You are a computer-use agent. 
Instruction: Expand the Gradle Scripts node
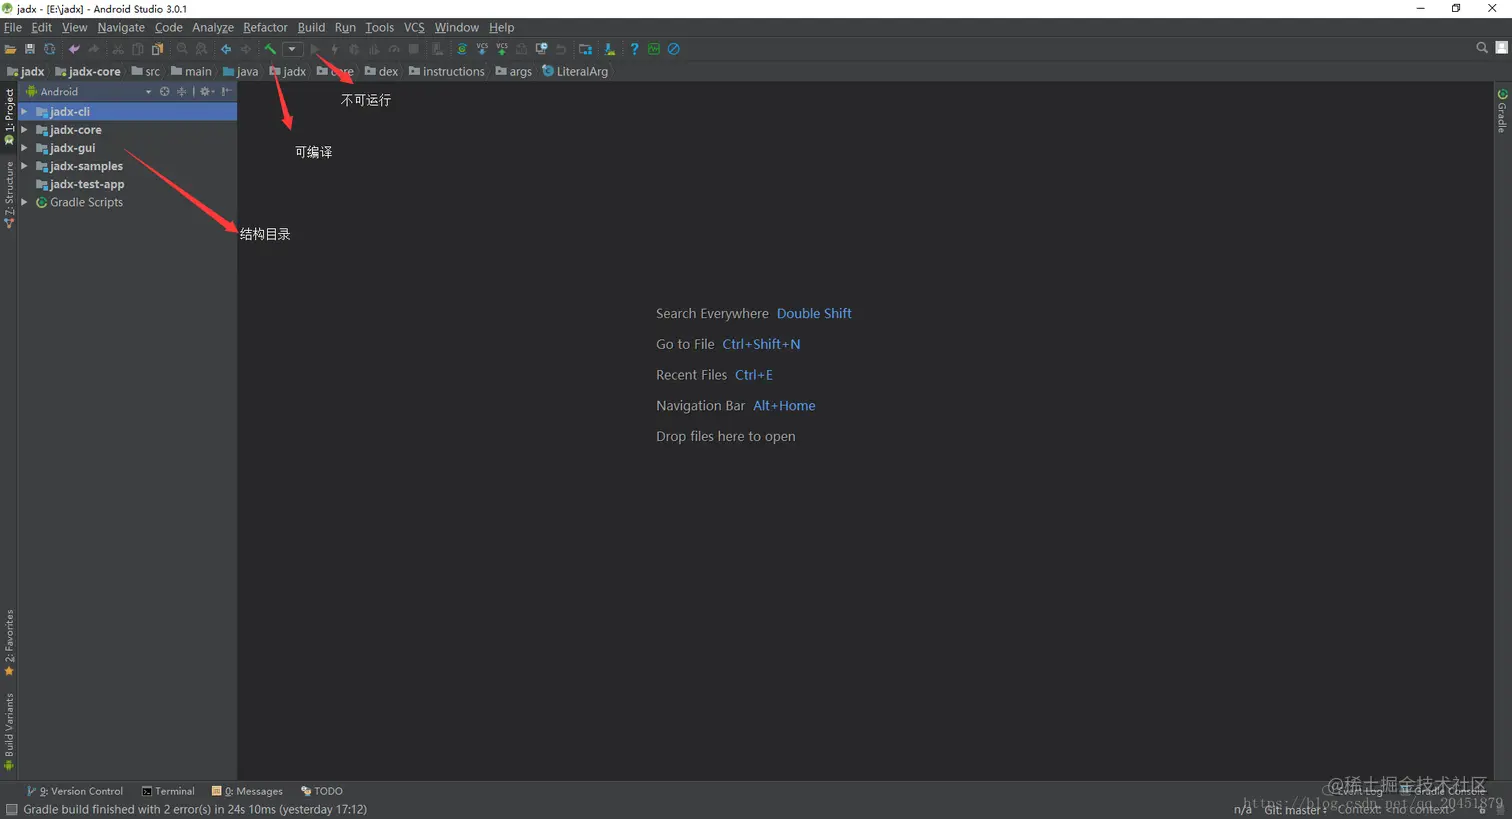pos(24,202)
